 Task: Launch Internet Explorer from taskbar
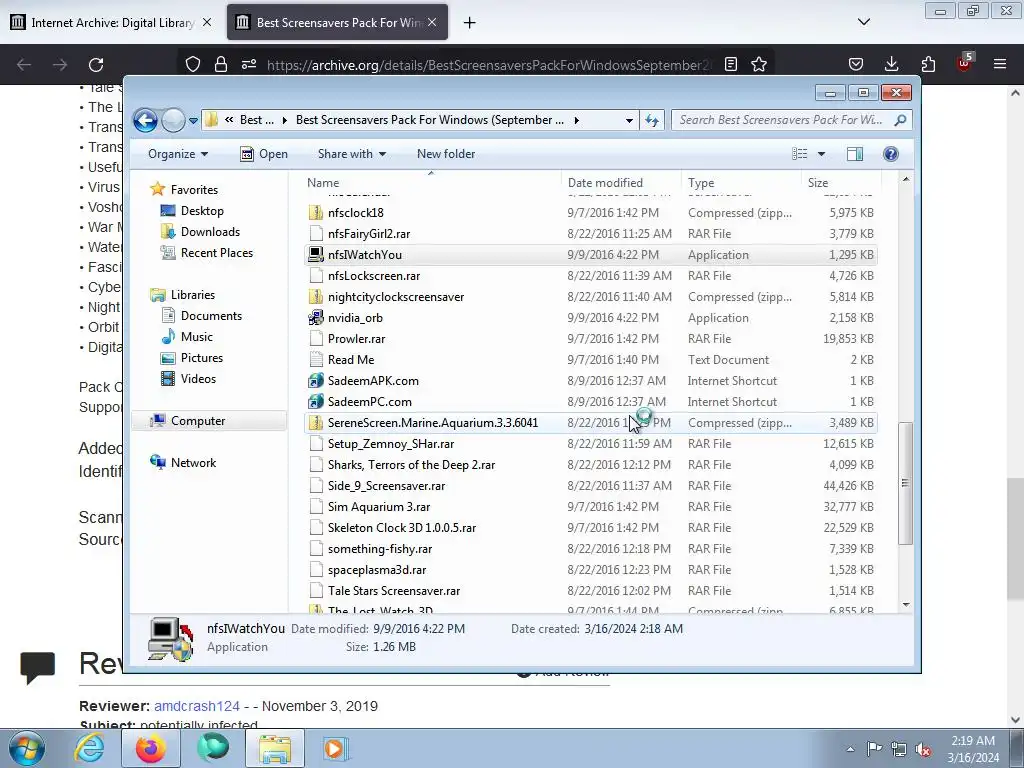point(88,749)
